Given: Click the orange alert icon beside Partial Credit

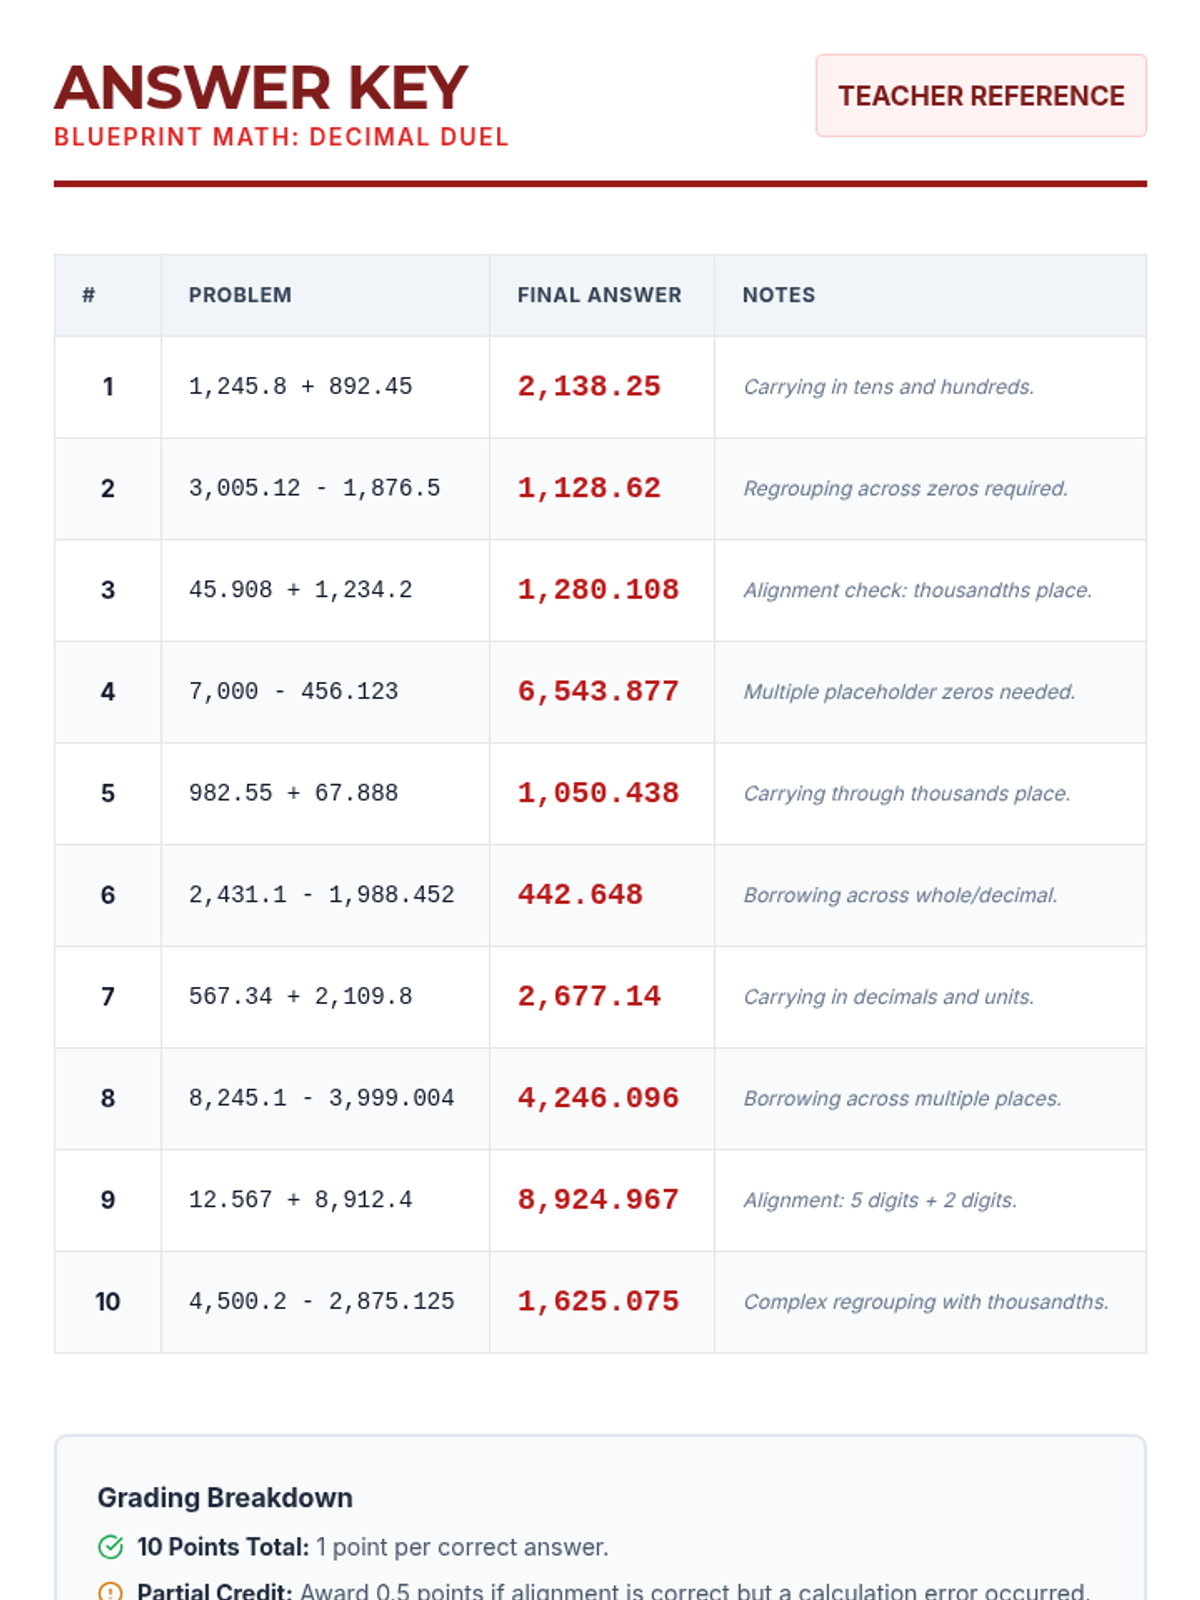Looking at the screenshot, I should (x=110, y=1590).
